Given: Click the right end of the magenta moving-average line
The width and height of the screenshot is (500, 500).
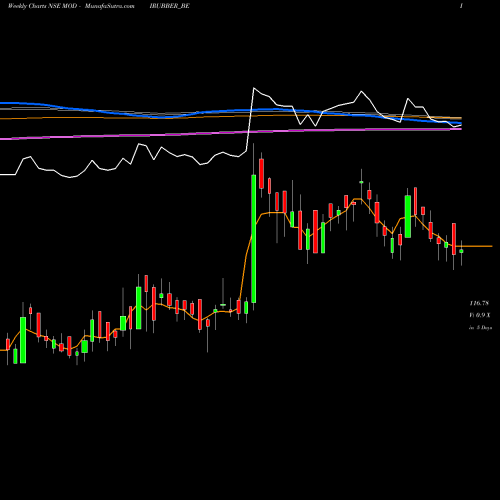Looking at the screenshot, I should (x=460, y=129).
